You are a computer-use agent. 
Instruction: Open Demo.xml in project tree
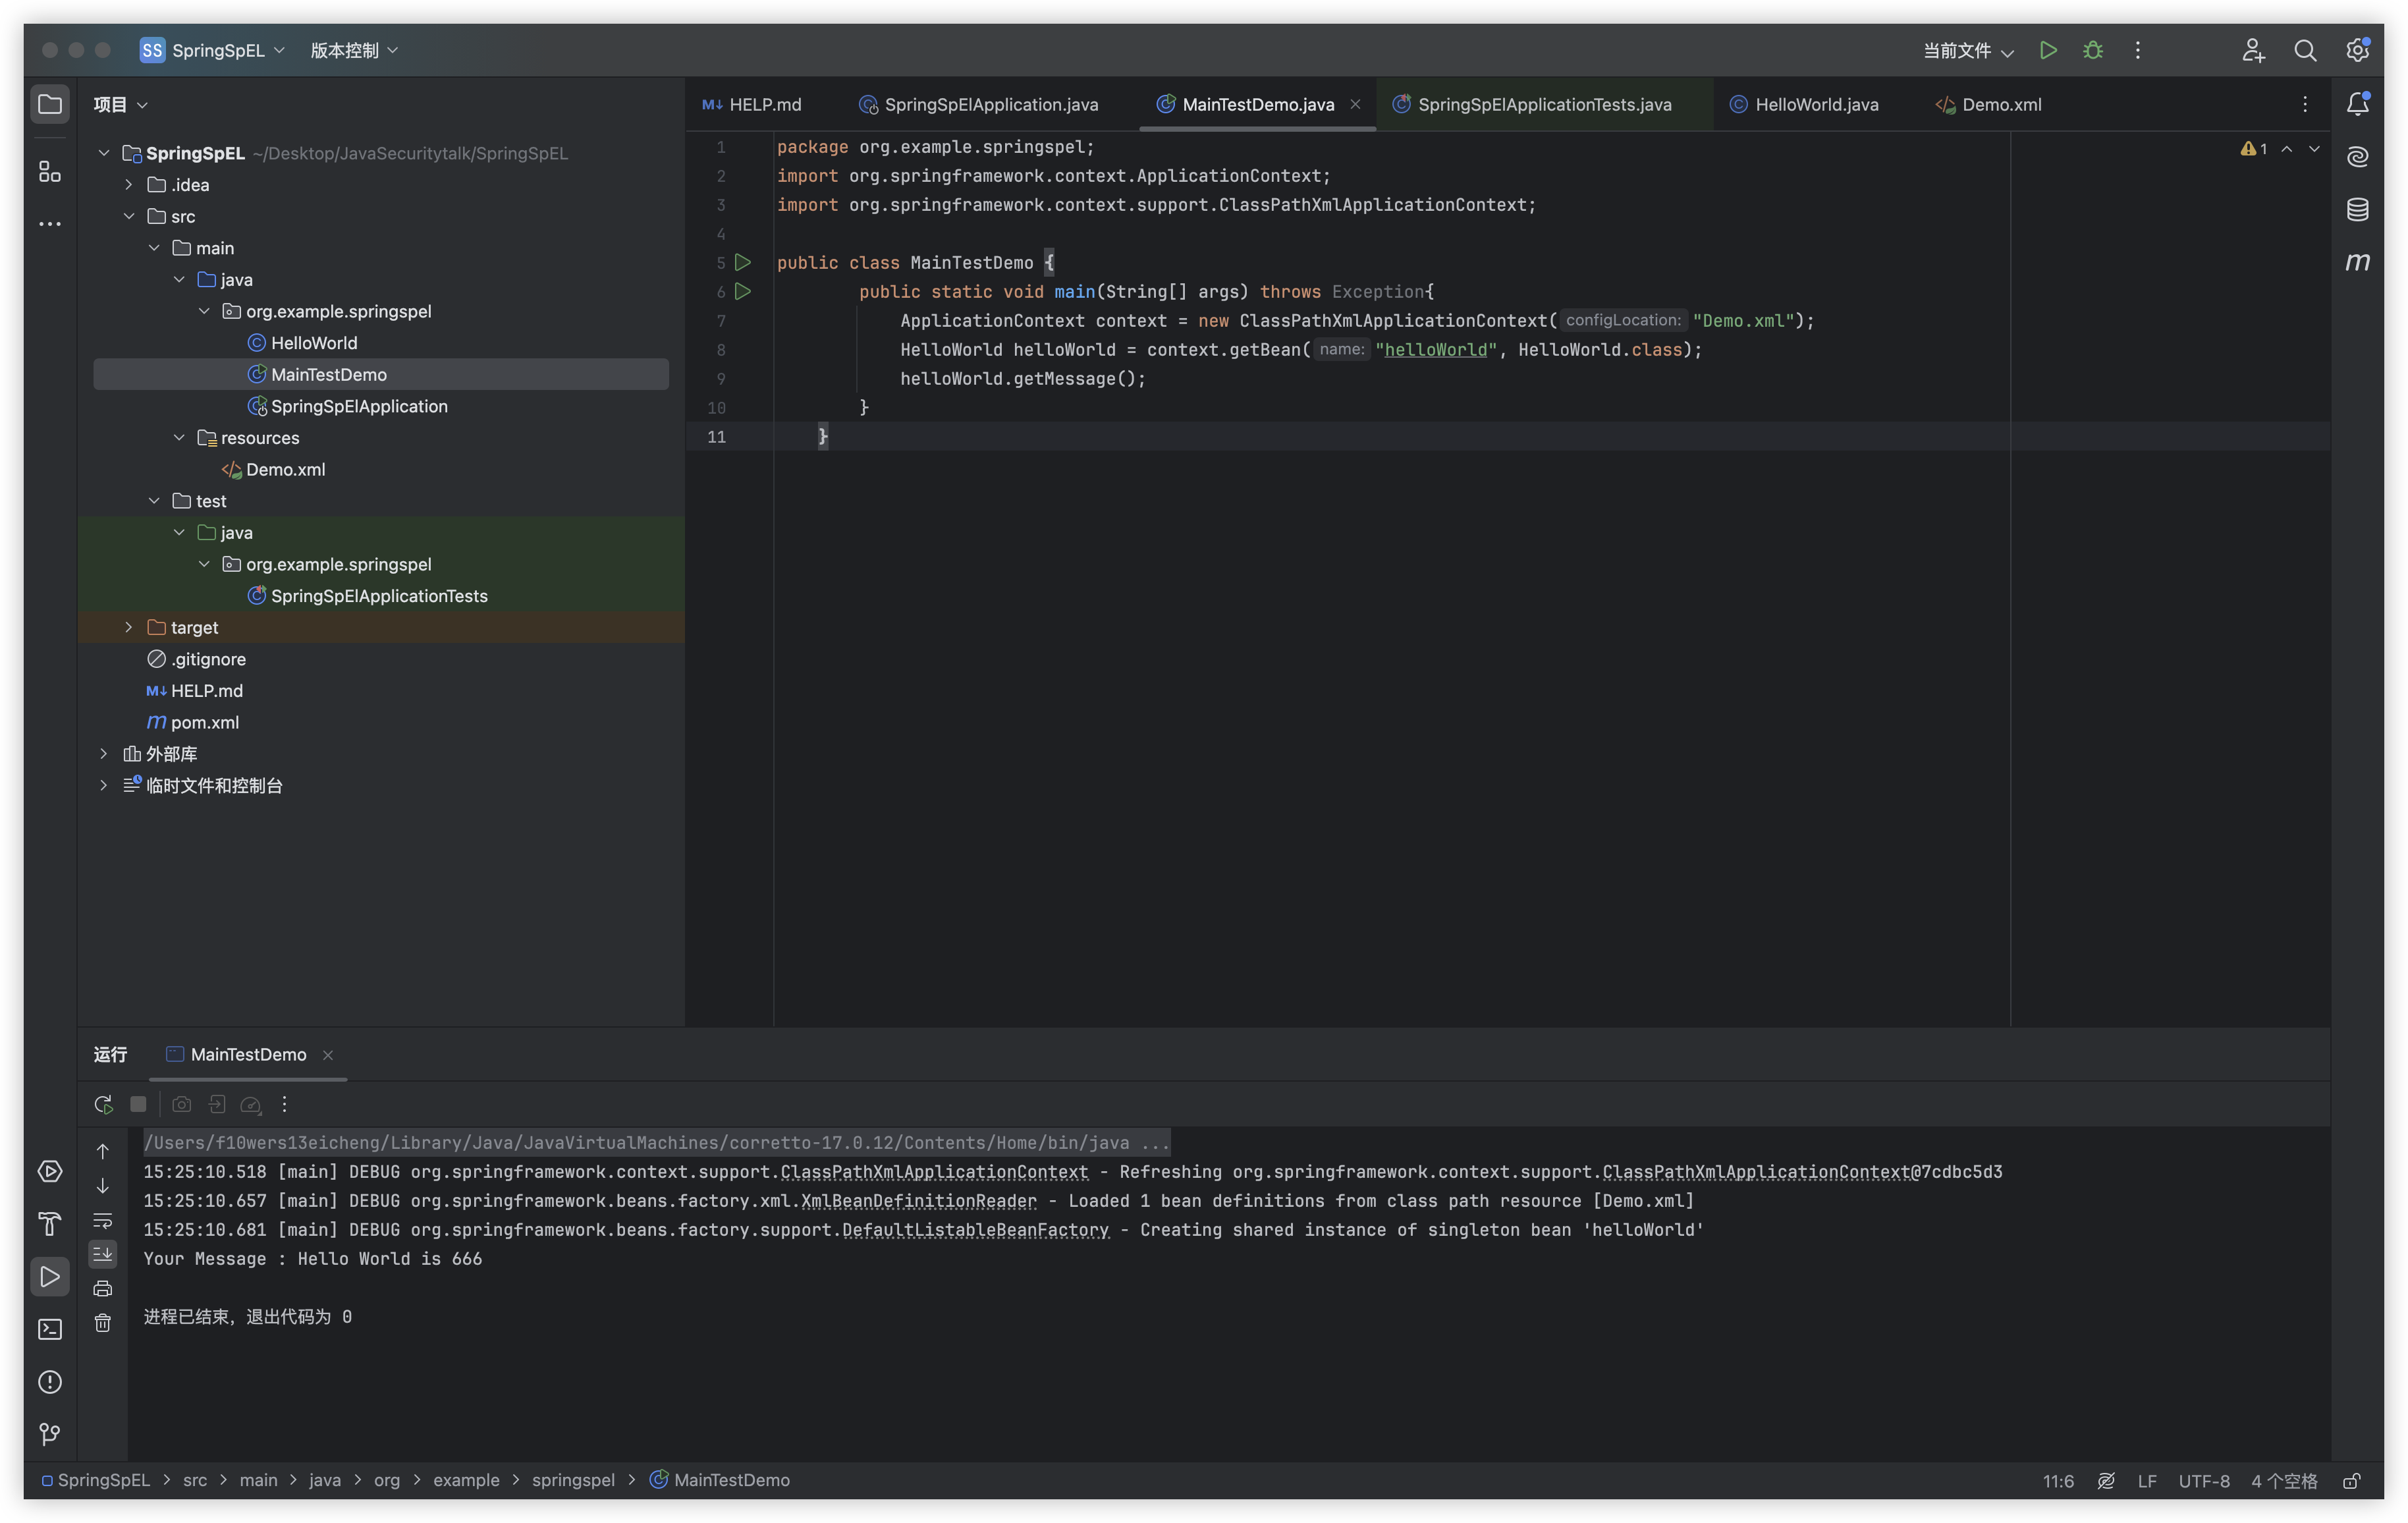click(x=285, y=469)
